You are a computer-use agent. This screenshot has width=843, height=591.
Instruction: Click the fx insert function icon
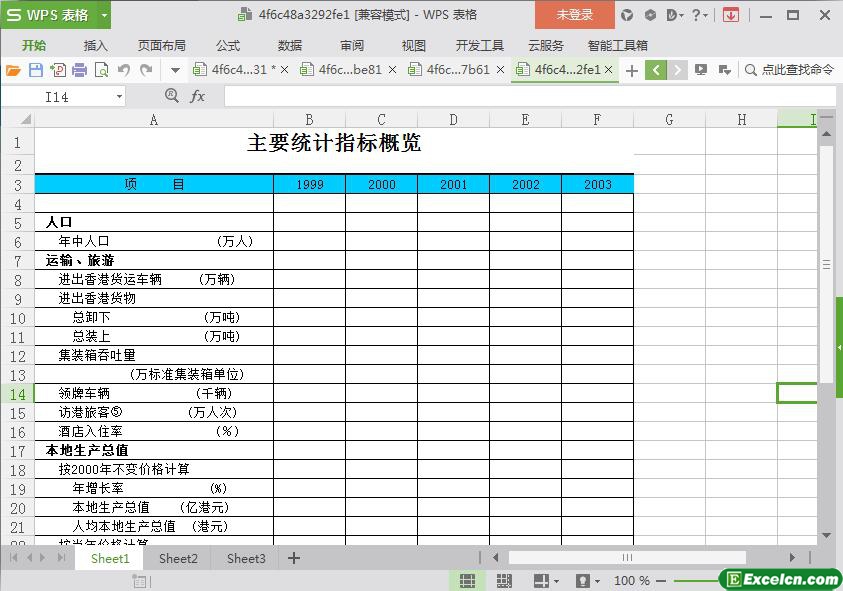(197, 96)
